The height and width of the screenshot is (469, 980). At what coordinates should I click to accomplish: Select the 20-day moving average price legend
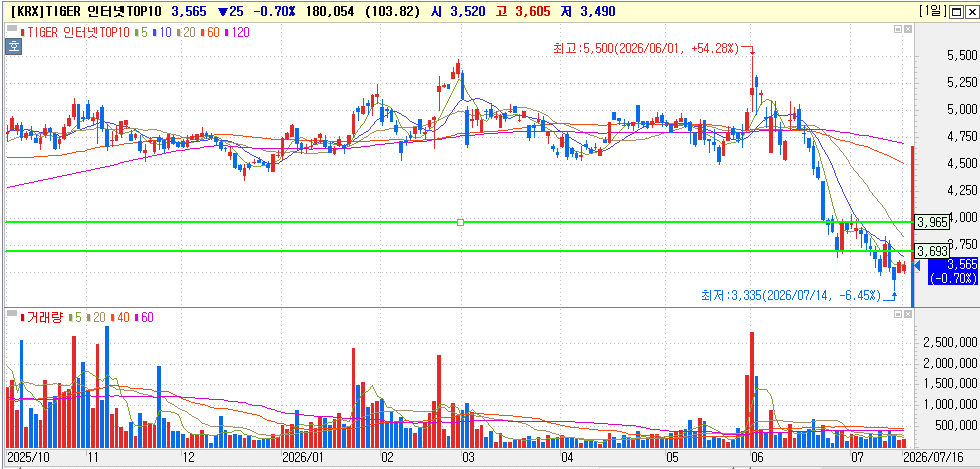[x=188, y=33]
